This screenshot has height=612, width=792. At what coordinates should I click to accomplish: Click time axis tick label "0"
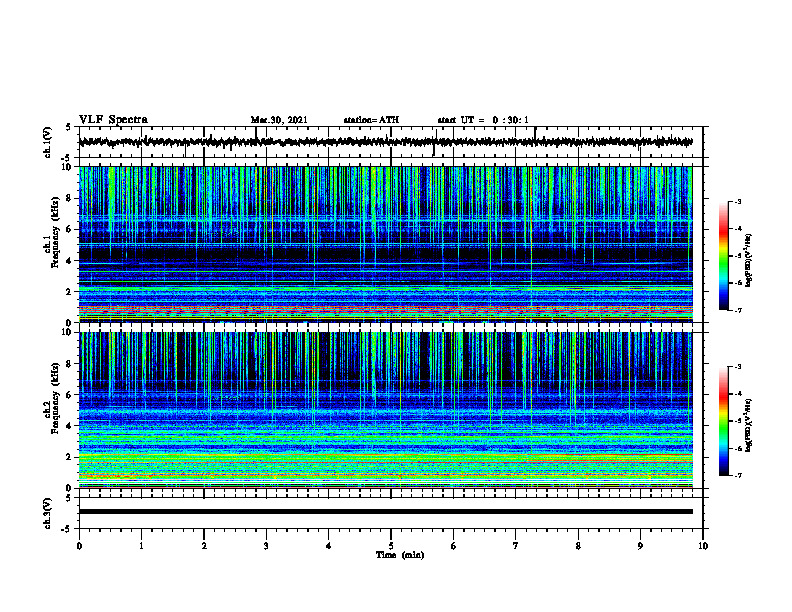79,546
